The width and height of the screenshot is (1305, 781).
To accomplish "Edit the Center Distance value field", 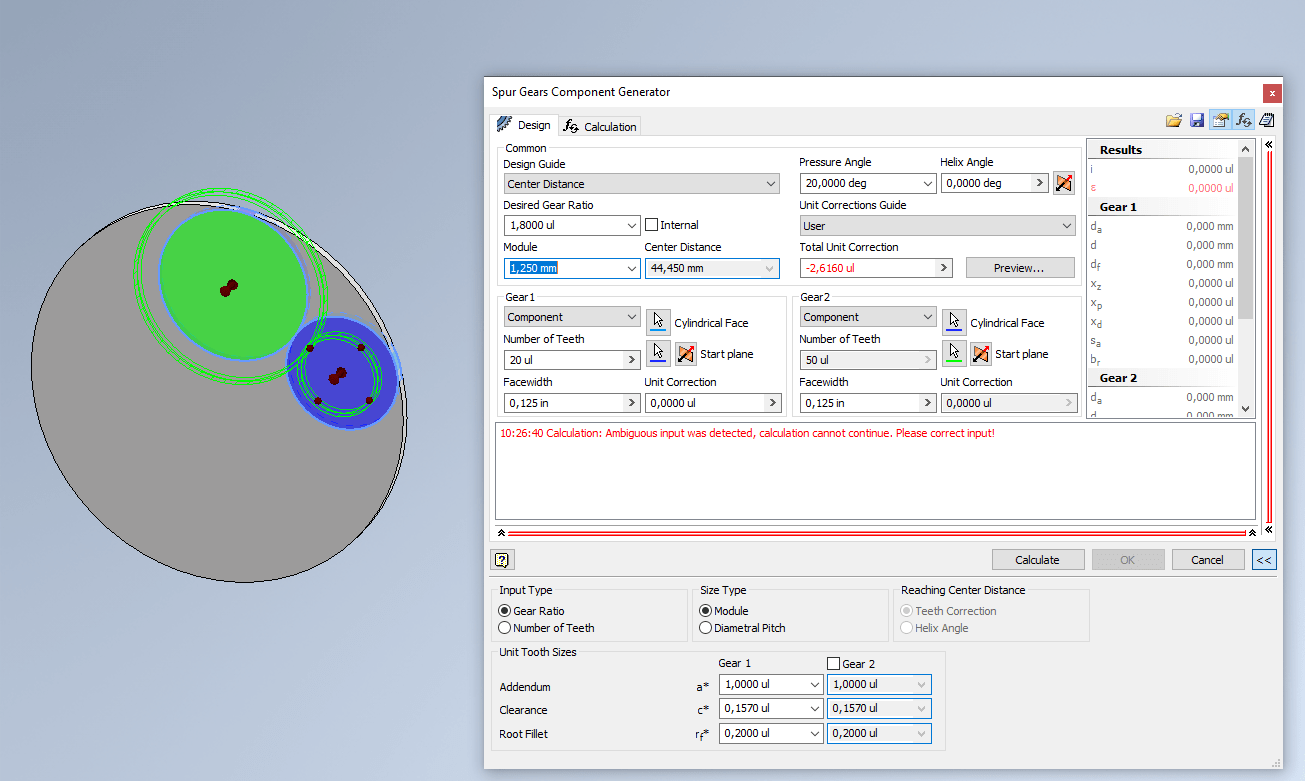I will [705, 268].
